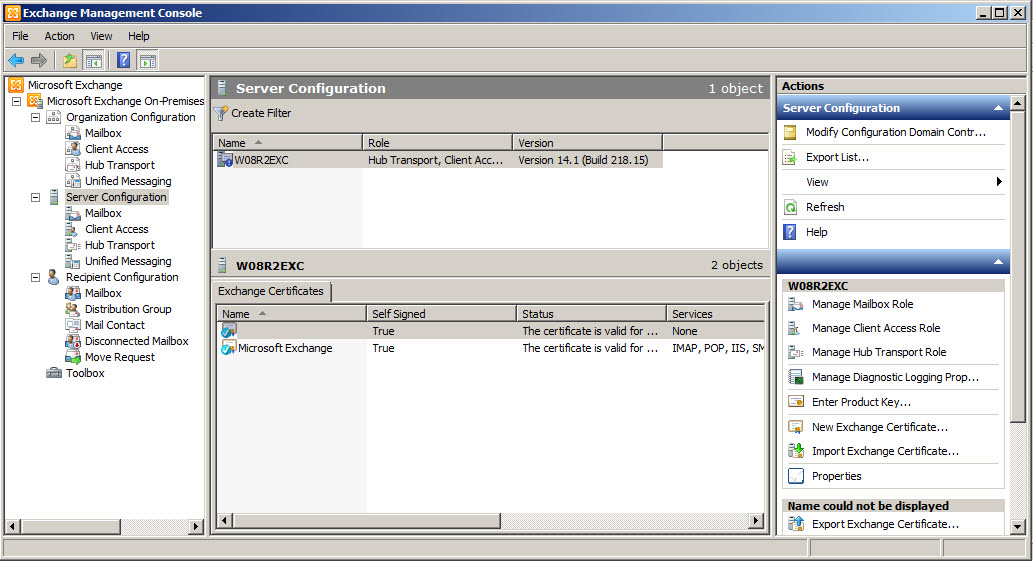Open Hub Transport under Server Configuration
Screen dimensions: 1033x561
(119, 245)
